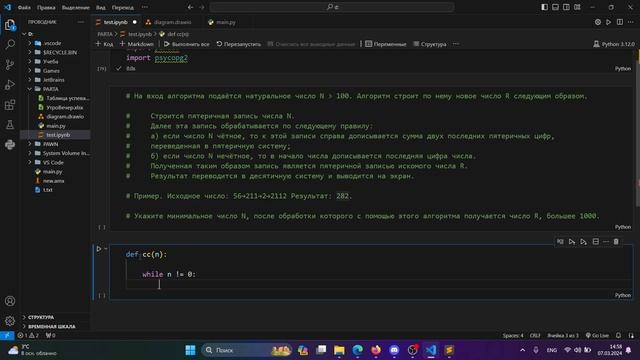Open Discord from the taskbar
This screenshot has width=640, height=360.
(x=394, y=350)
